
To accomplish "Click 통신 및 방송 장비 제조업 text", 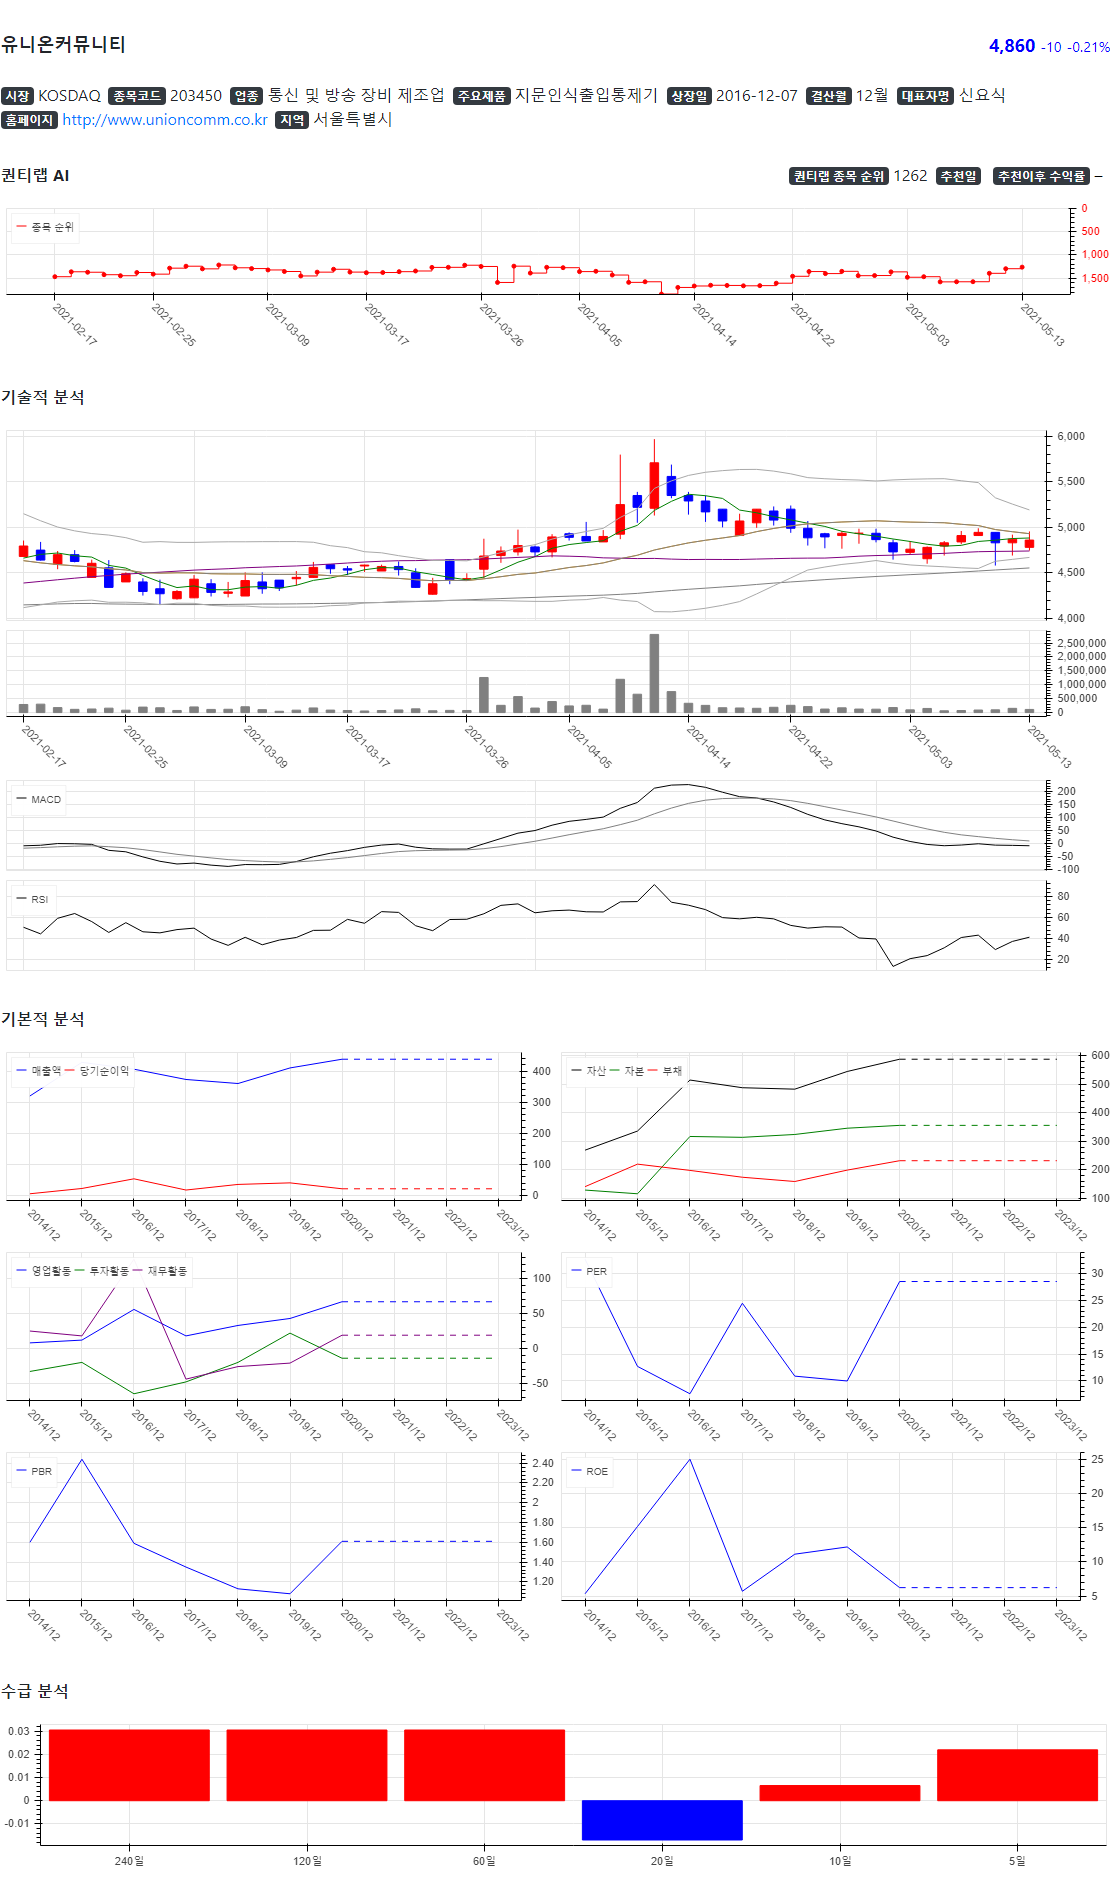I will point(356,95).
